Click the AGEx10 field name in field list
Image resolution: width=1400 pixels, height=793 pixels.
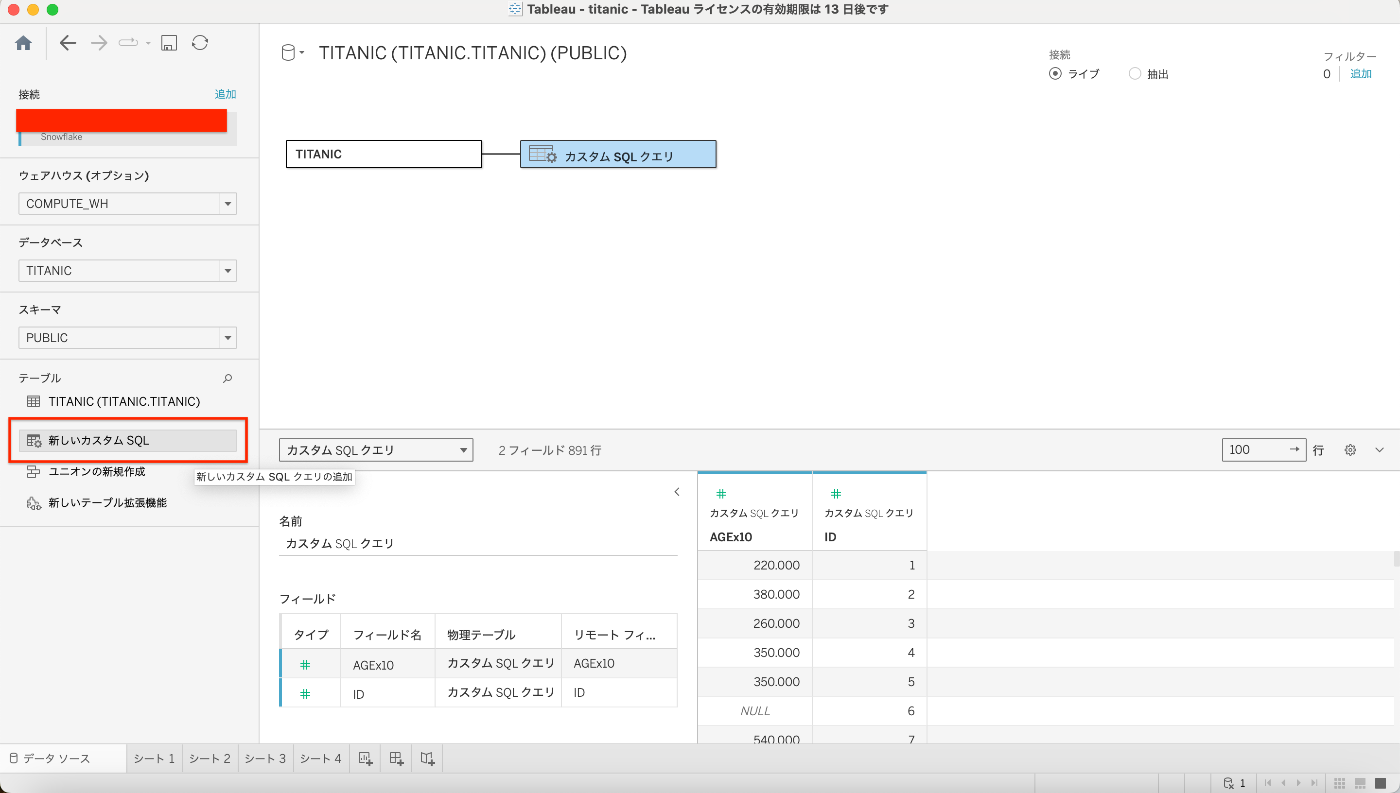[x=374, y=664]
